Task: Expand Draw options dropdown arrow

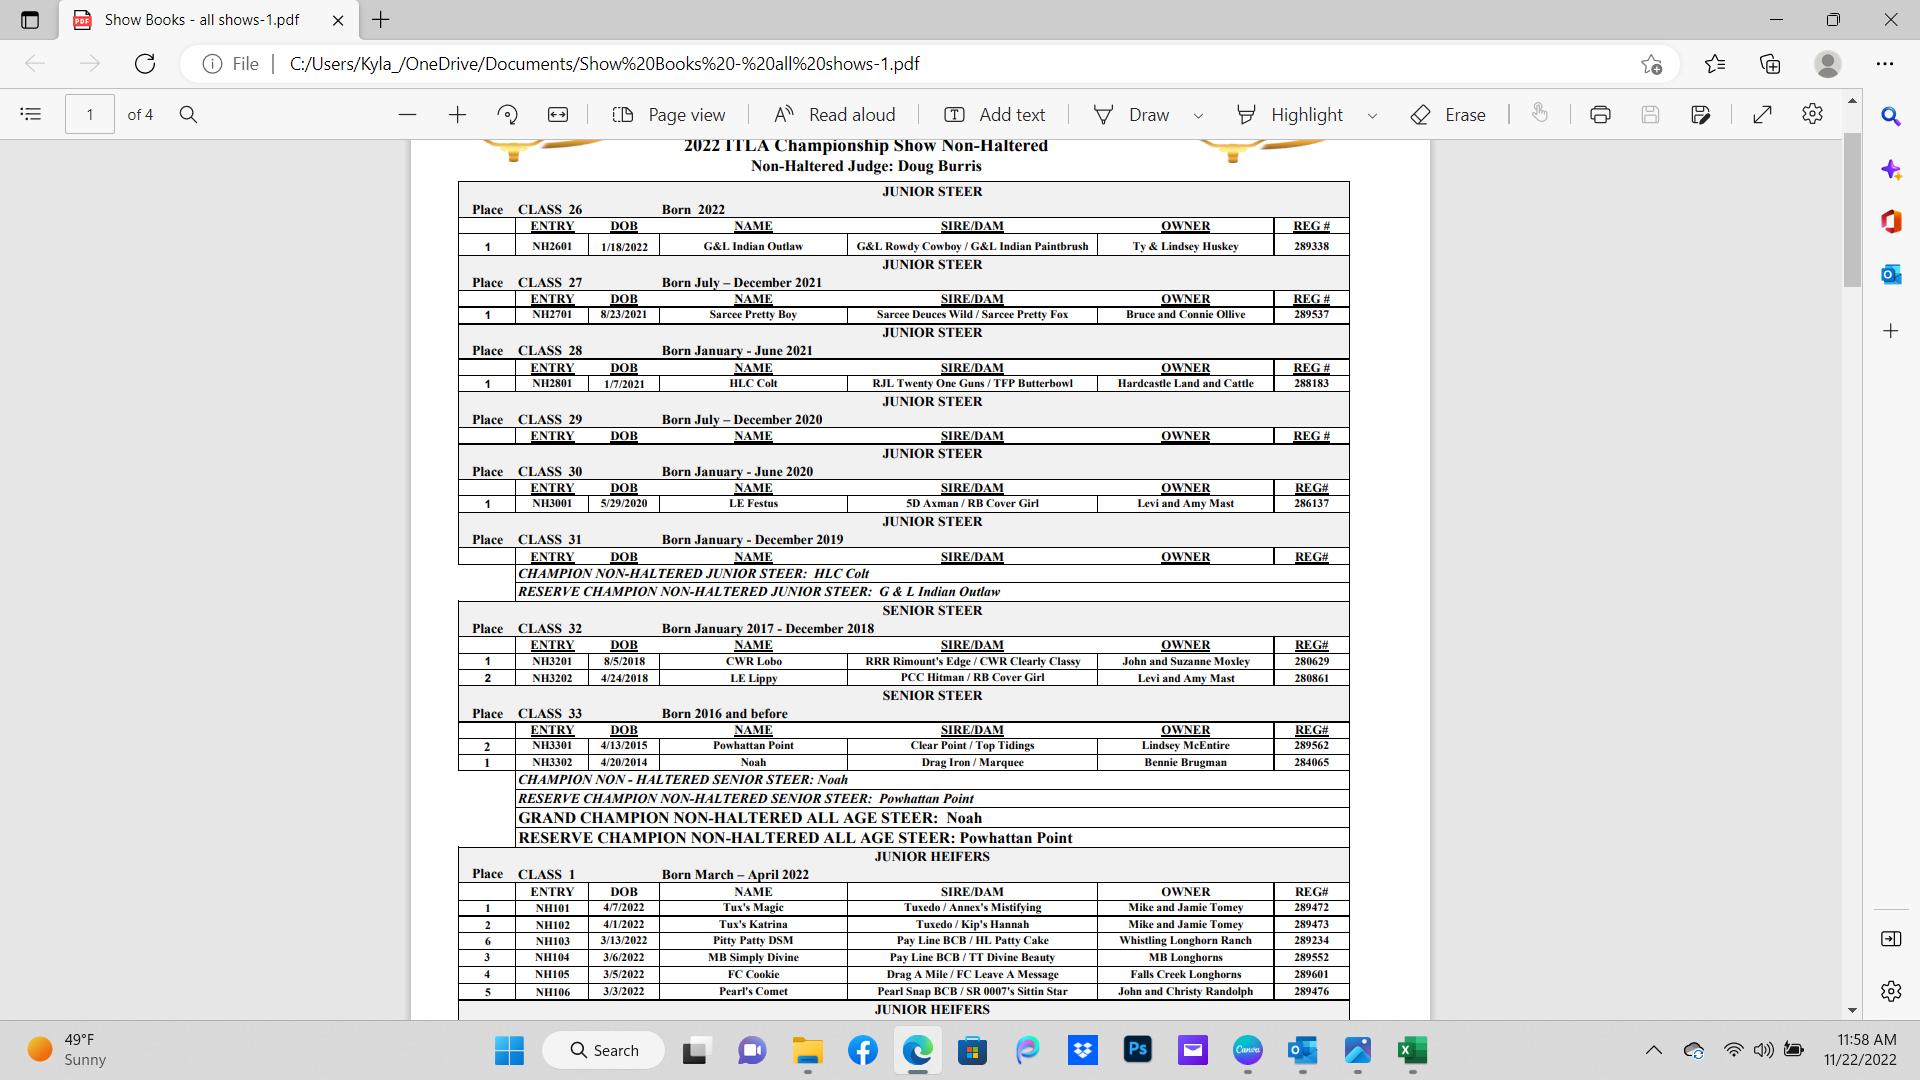Action: (x=1198, y=116)
